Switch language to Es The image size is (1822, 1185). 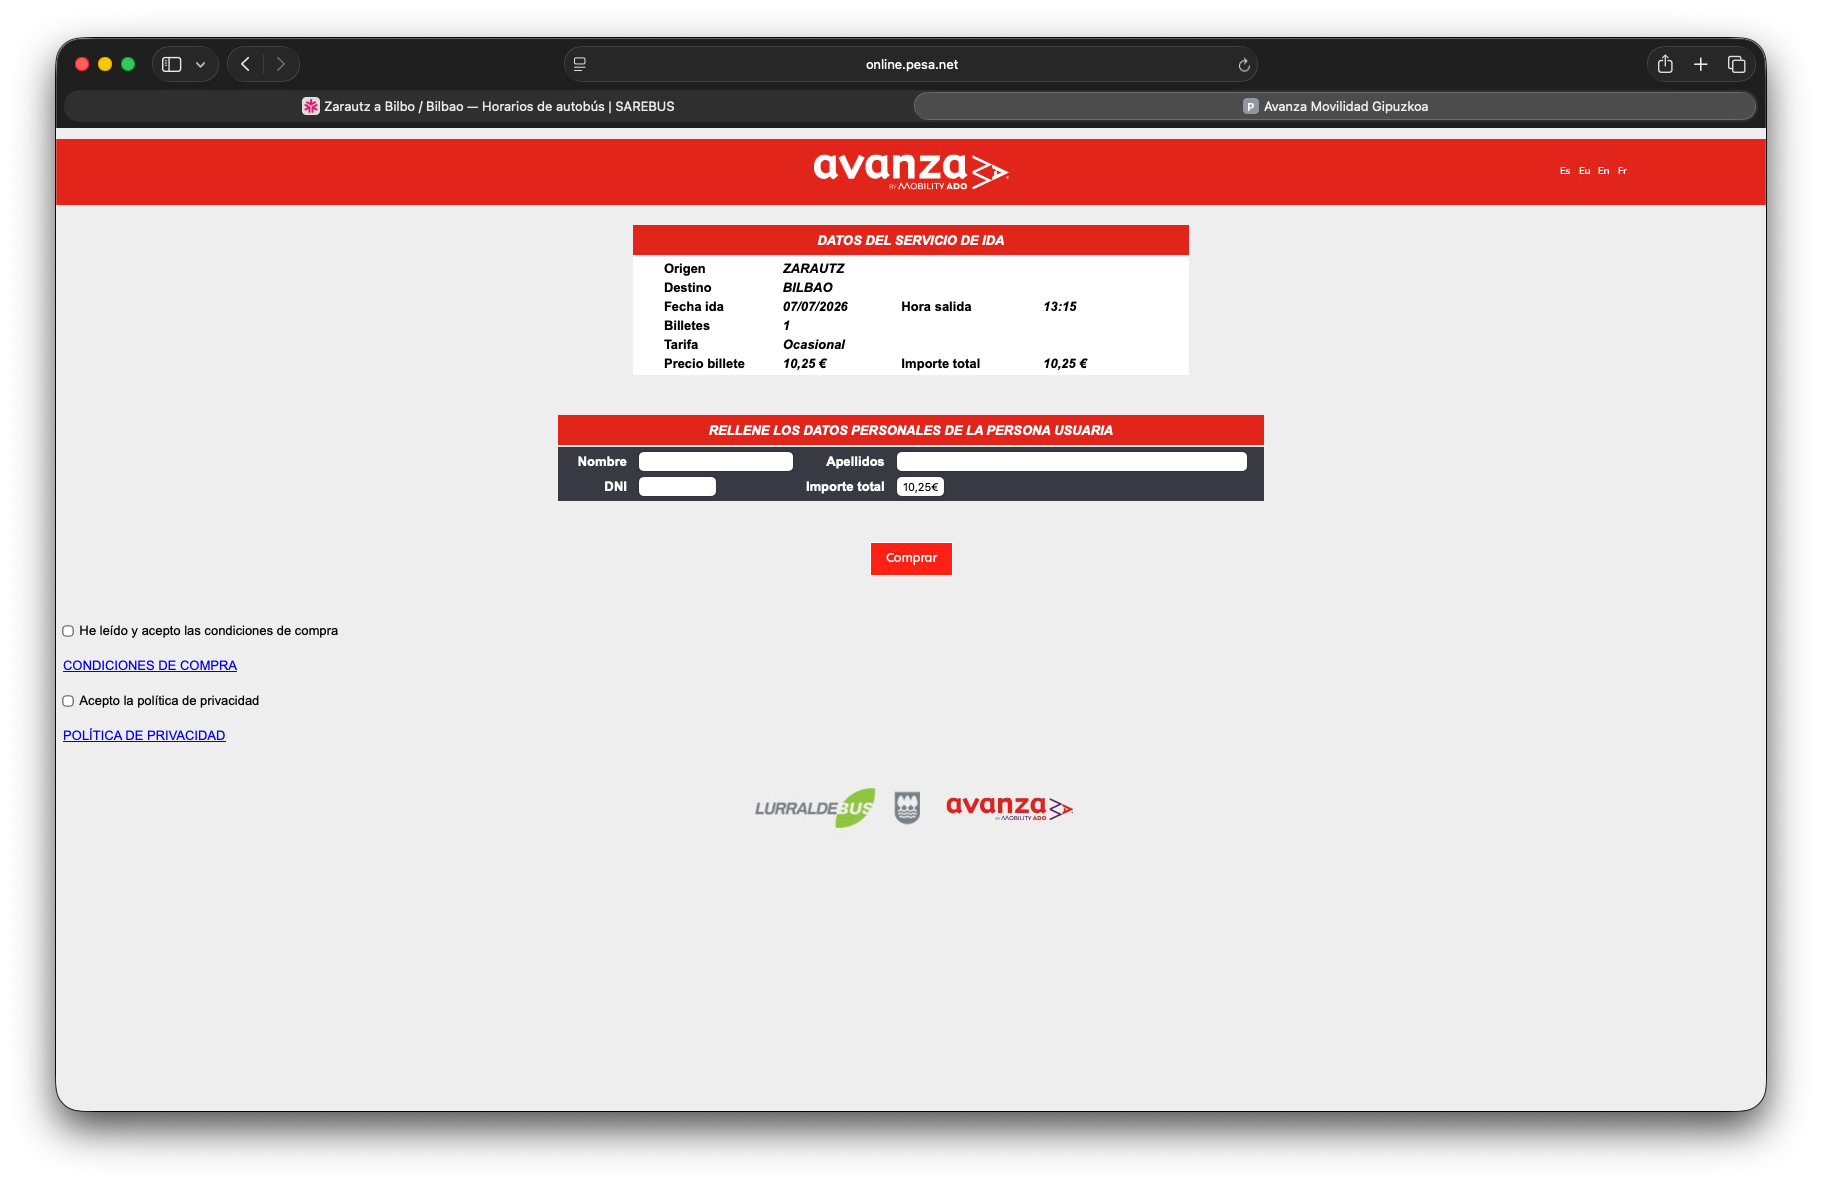point(1565,171)
